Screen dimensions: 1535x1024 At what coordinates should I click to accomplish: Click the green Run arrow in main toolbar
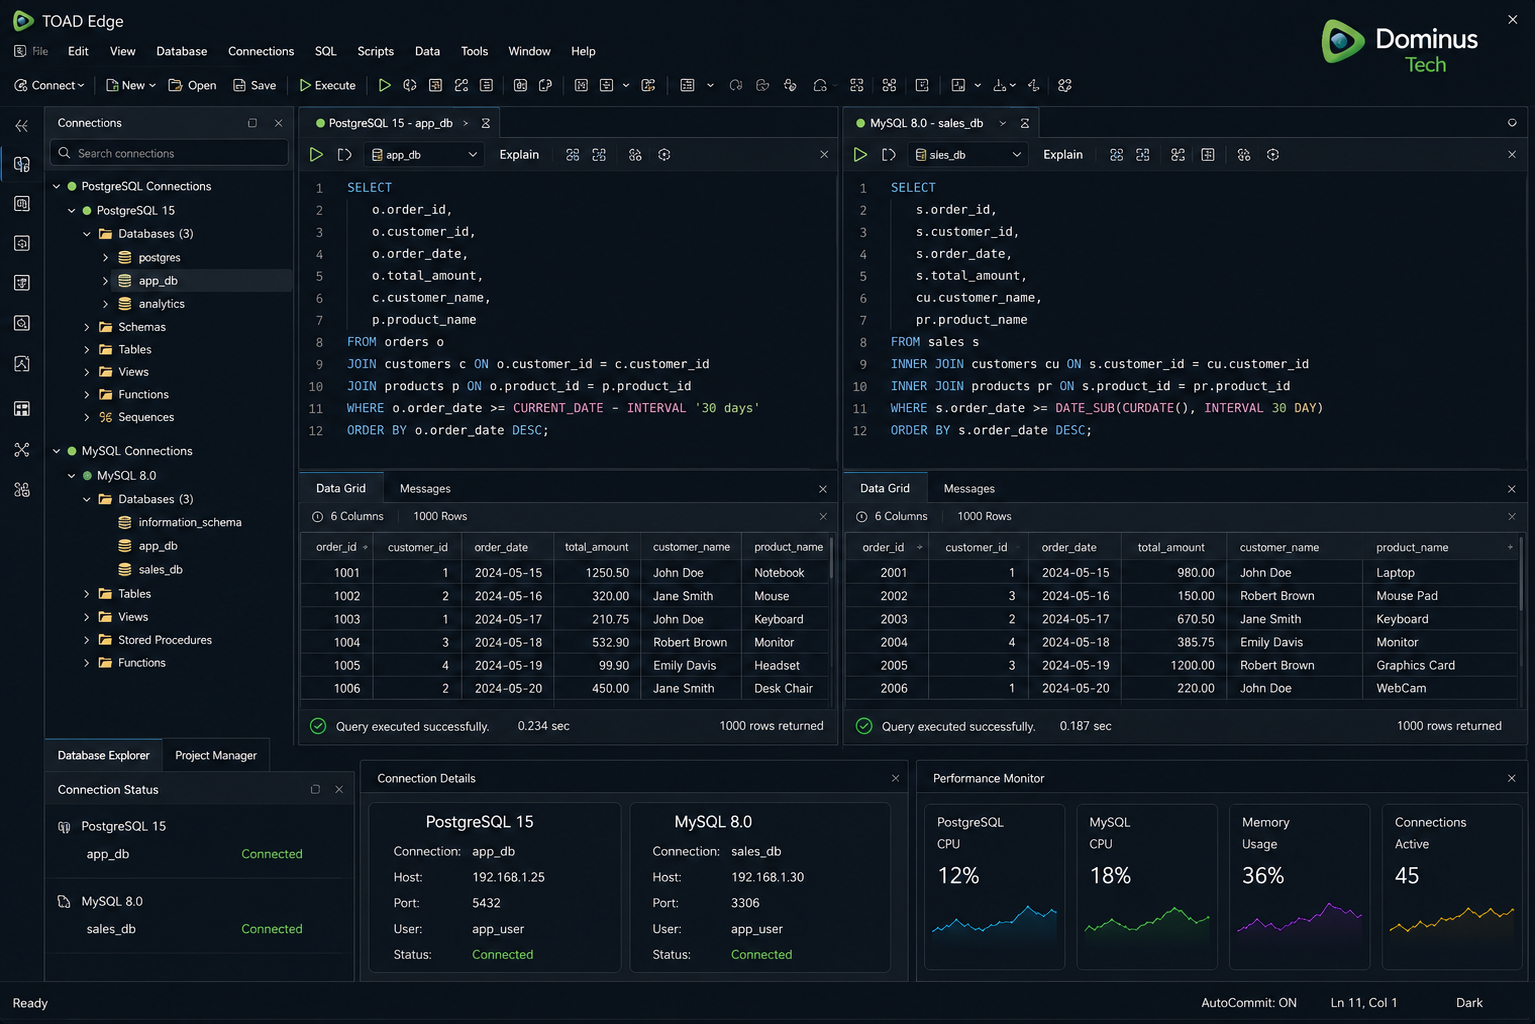[384, 85]
